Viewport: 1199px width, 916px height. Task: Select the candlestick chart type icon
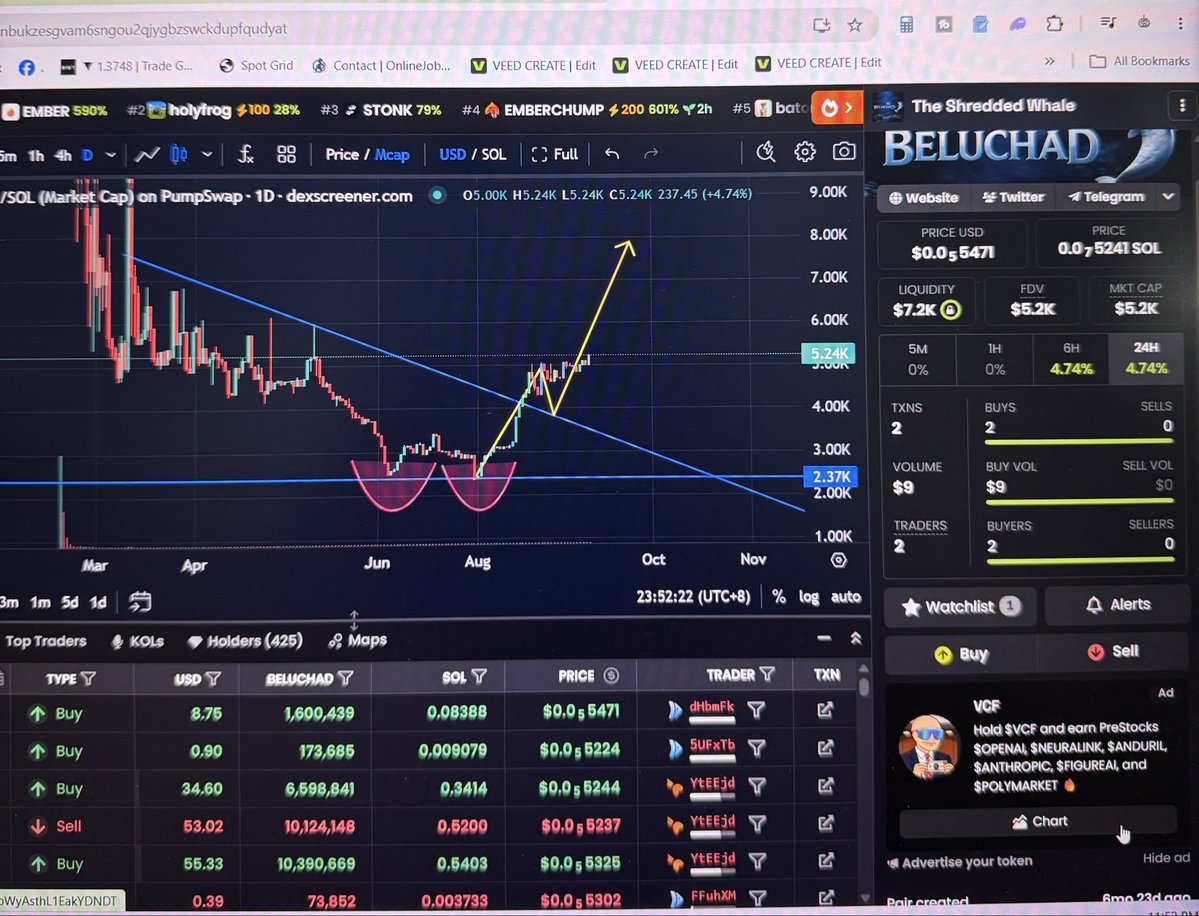point(179,154)
